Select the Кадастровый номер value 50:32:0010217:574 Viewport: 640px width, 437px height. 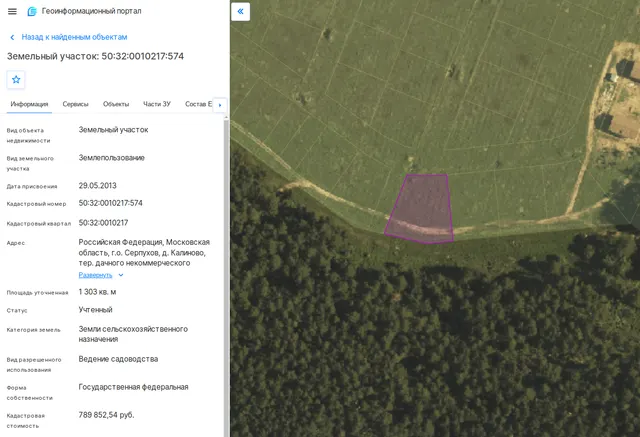pyautogui.click(x=111, y=203)
